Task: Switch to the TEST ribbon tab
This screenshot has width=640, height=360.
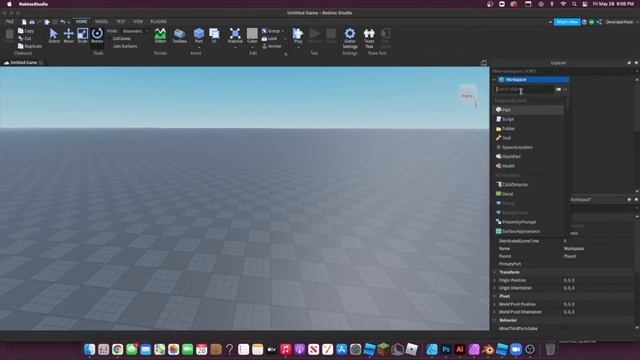Action: tap(121, 22)
